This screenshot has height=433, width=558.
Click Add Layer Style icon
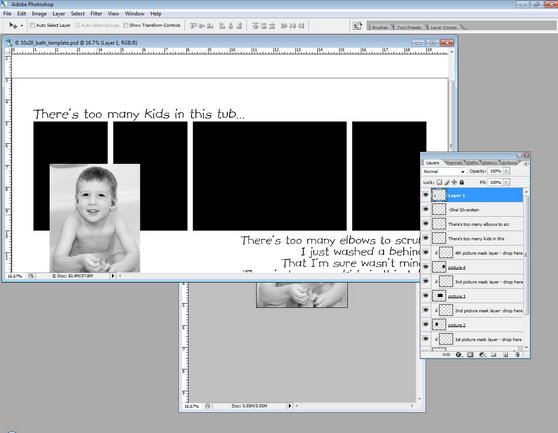458,355
